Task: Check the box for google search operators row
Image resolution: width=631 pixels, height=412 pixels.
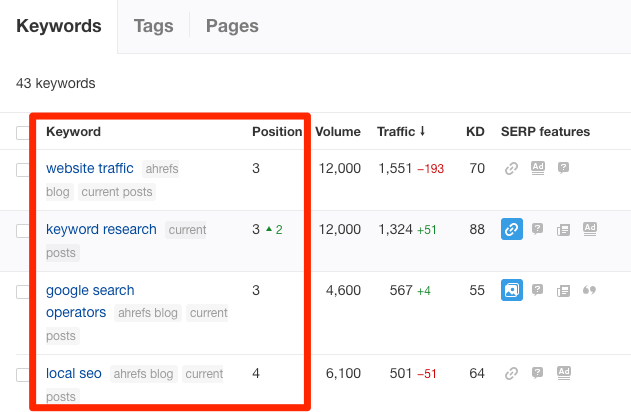Action: click(x=23, y=292)
